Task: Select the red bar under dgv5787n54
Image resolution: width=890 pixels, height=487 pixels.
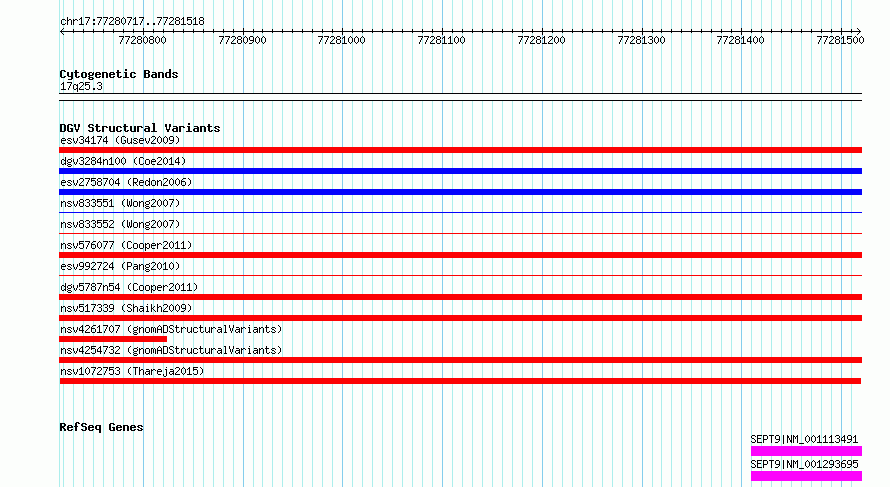Action: coord(460,297)
